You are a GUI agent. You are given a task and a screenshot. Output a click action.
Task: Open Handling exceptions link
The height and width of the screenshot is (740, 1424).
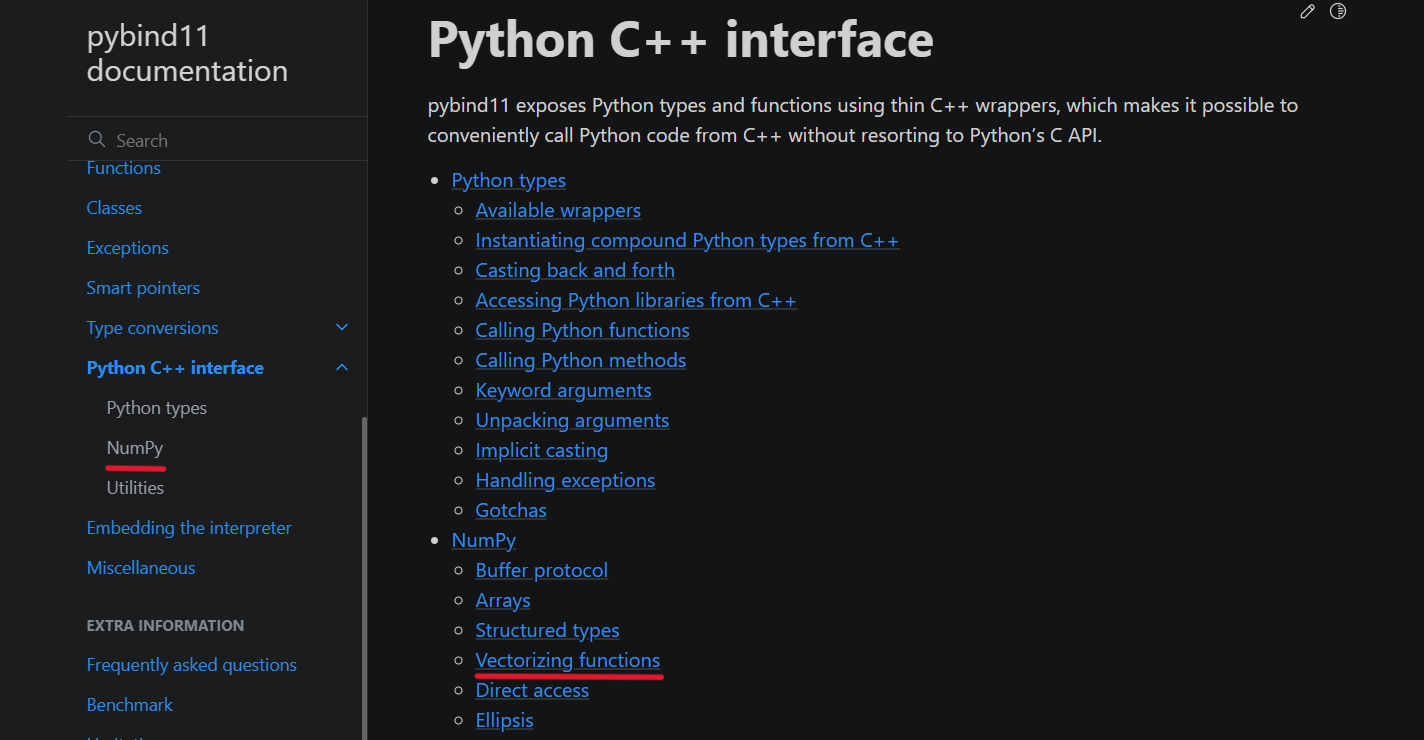[x=565, y=480]
